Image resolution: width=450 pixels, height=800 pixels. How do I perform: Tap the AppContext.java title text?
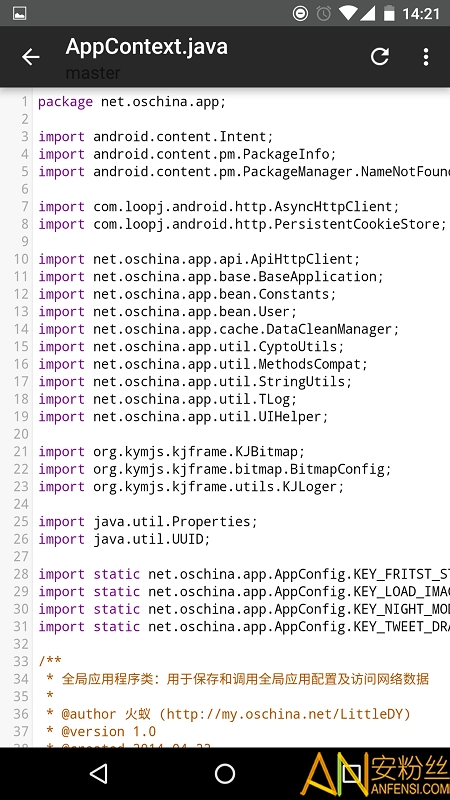click(x=146, y=47)
